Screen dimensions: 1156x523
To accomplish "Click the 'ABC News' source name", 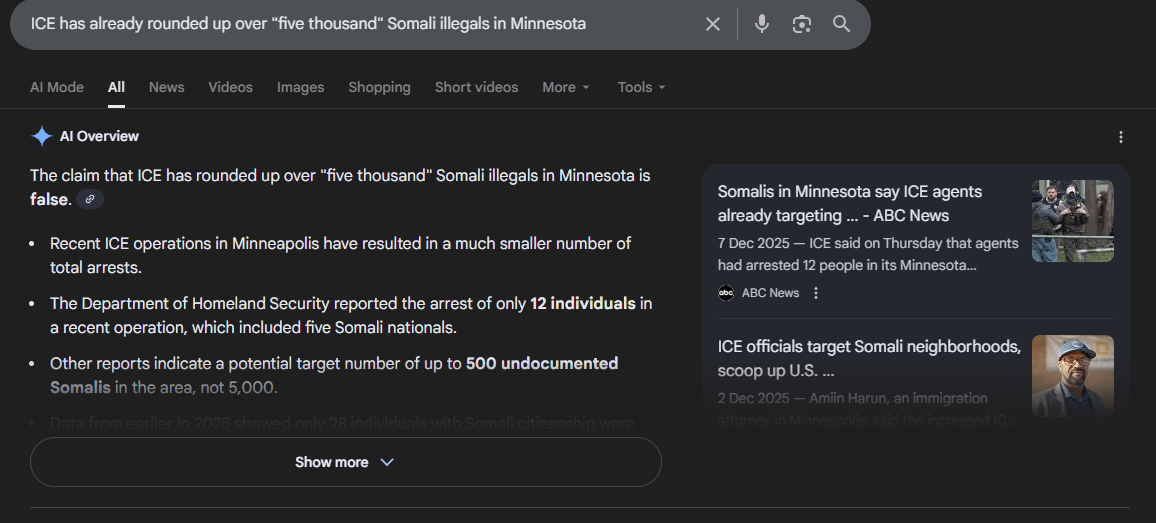I will tap(770, 293).
